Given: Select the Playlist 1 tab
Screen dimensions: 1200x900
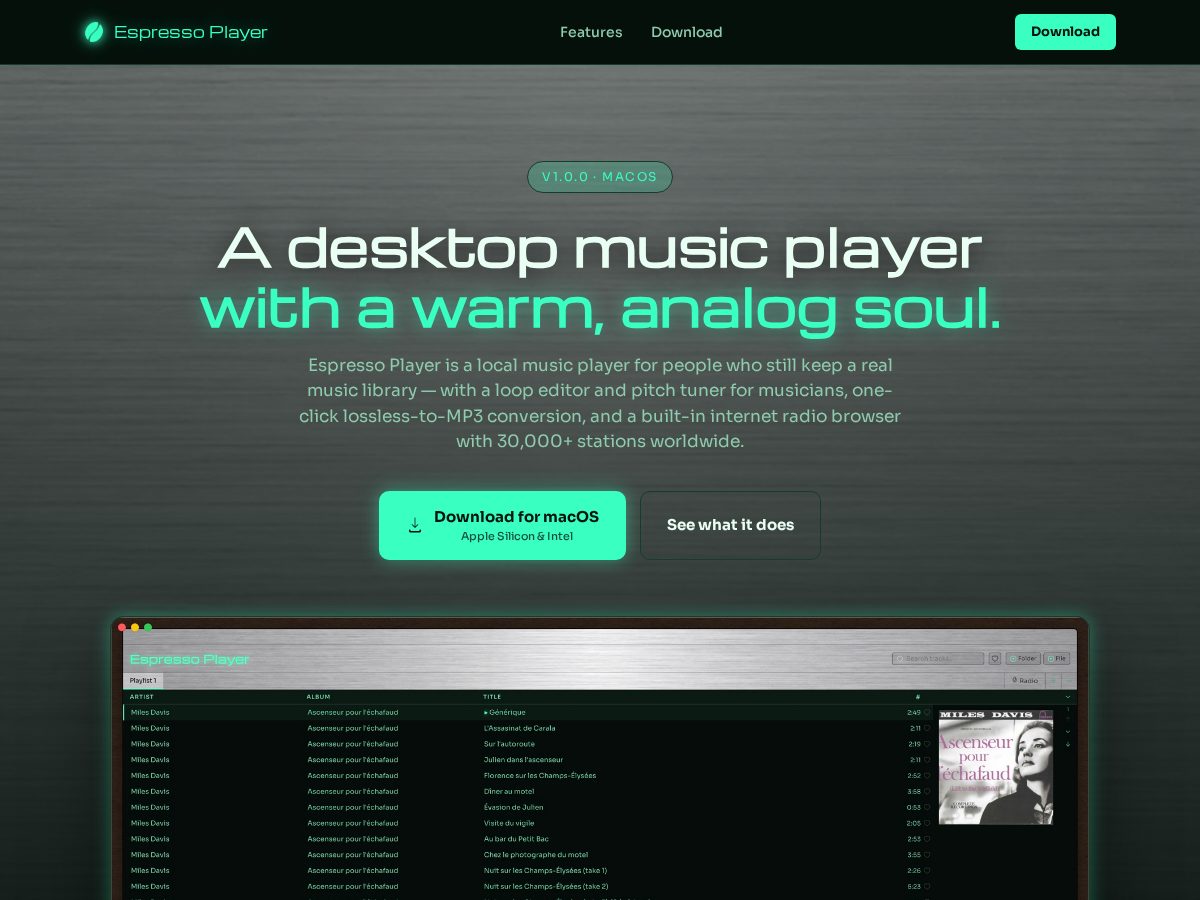Looking at the screenshot, I should coord(143,680).
